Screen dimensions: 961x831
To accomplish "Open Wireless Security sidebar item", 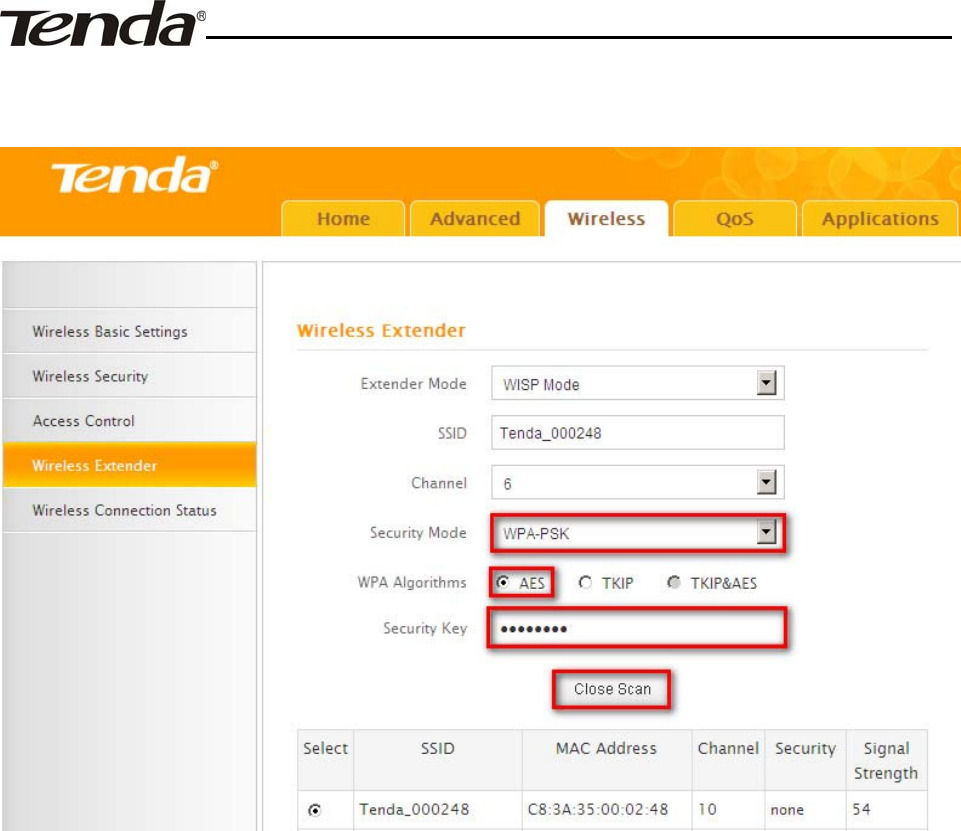I will click(x=129, y=376).
